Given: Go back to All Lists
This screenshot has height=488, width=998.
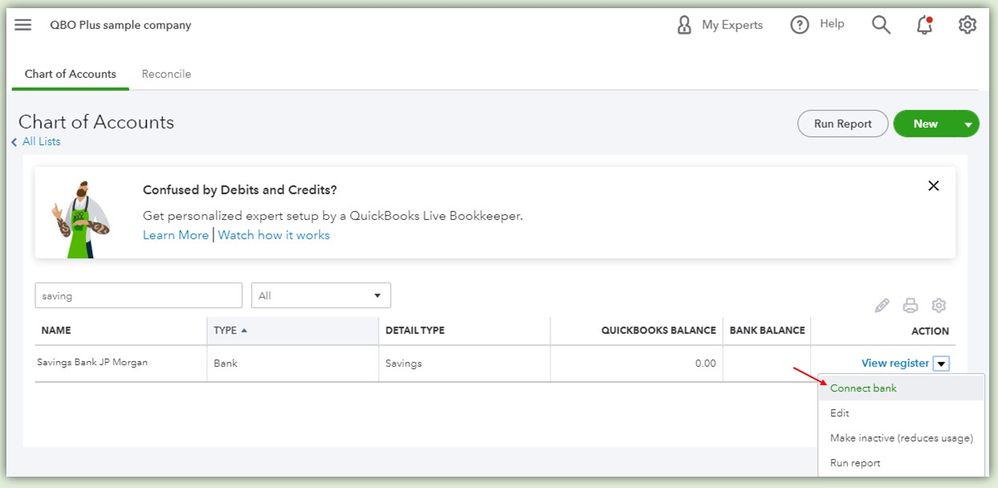Looking at the screenshot, I should click(40, 142).
